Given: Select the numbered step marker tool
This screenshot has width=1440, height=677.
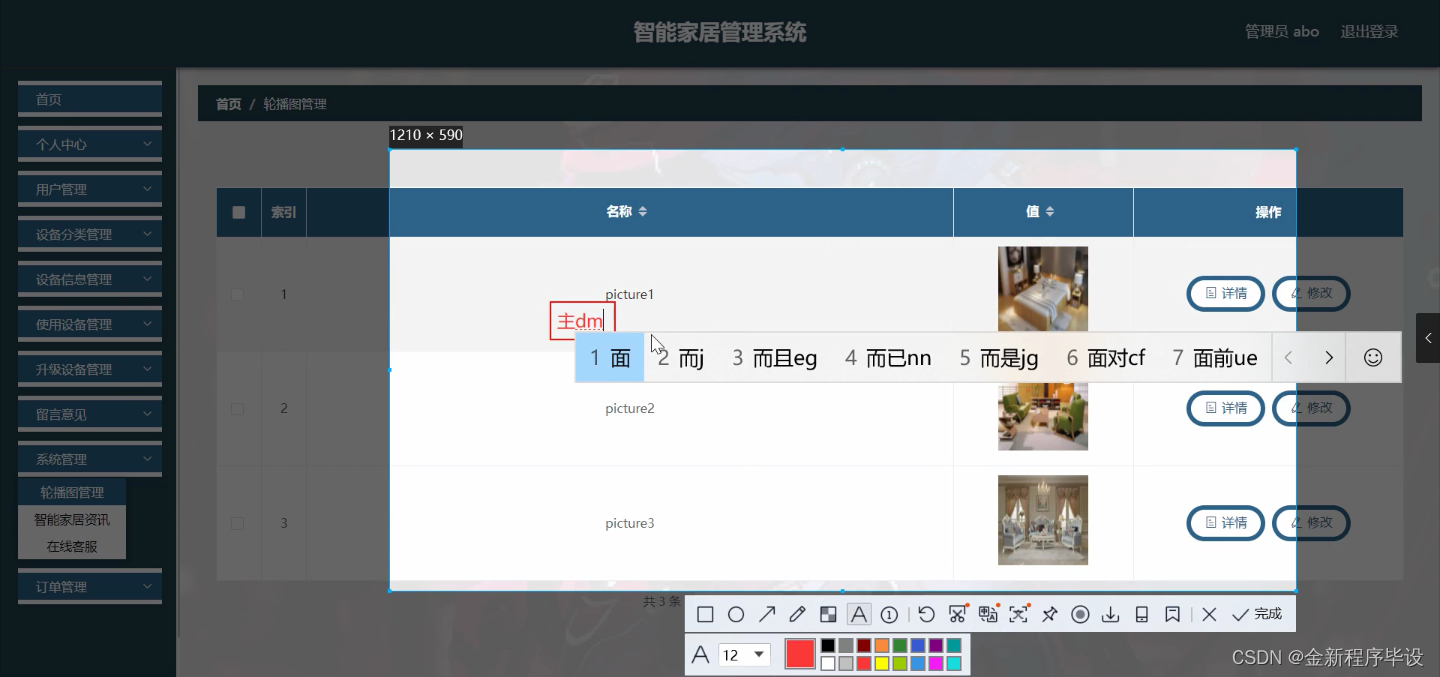Looking at the screenshot, I should (x=890, y=614).
